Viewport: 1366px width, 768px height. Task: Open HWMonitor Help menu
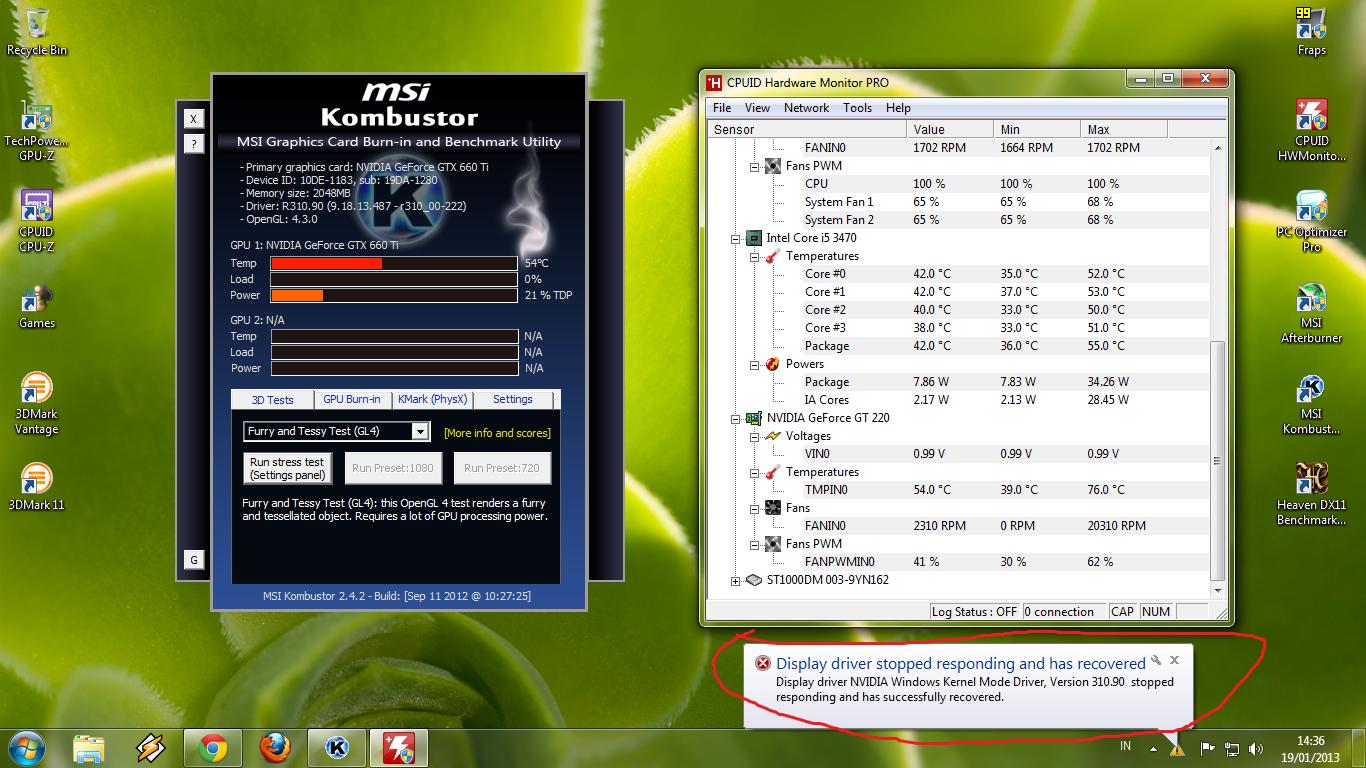coord(898,108)
